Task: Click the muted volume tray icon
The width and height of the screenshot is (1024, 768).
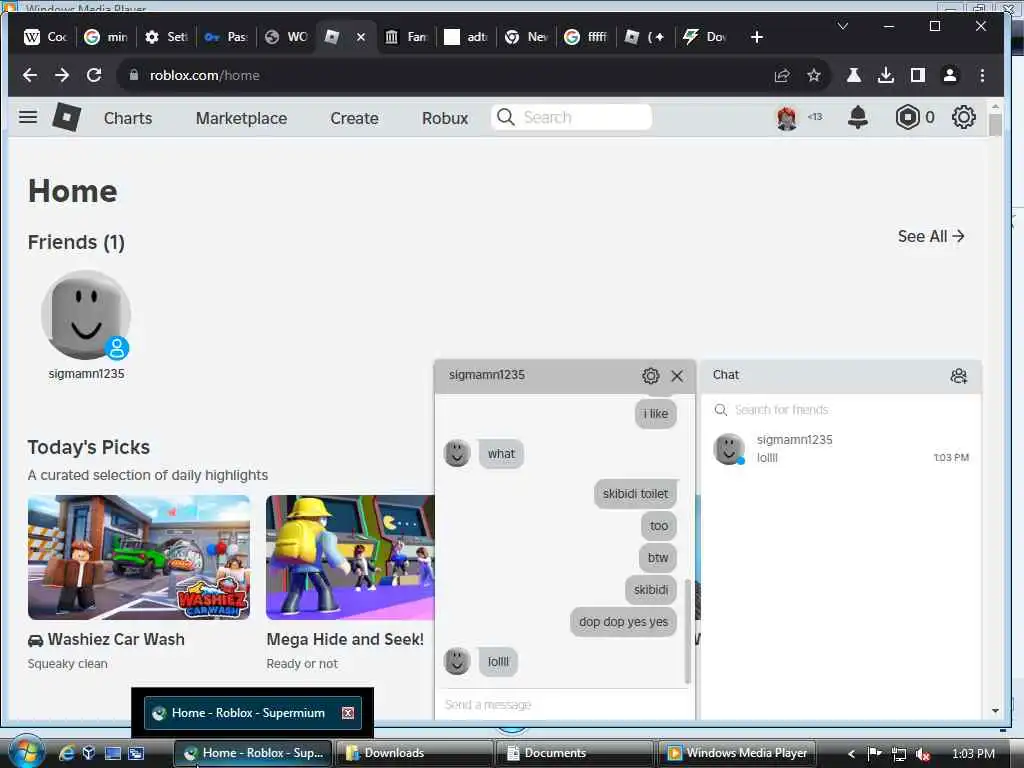Action: pyautogui.click(x=923, y=754)
